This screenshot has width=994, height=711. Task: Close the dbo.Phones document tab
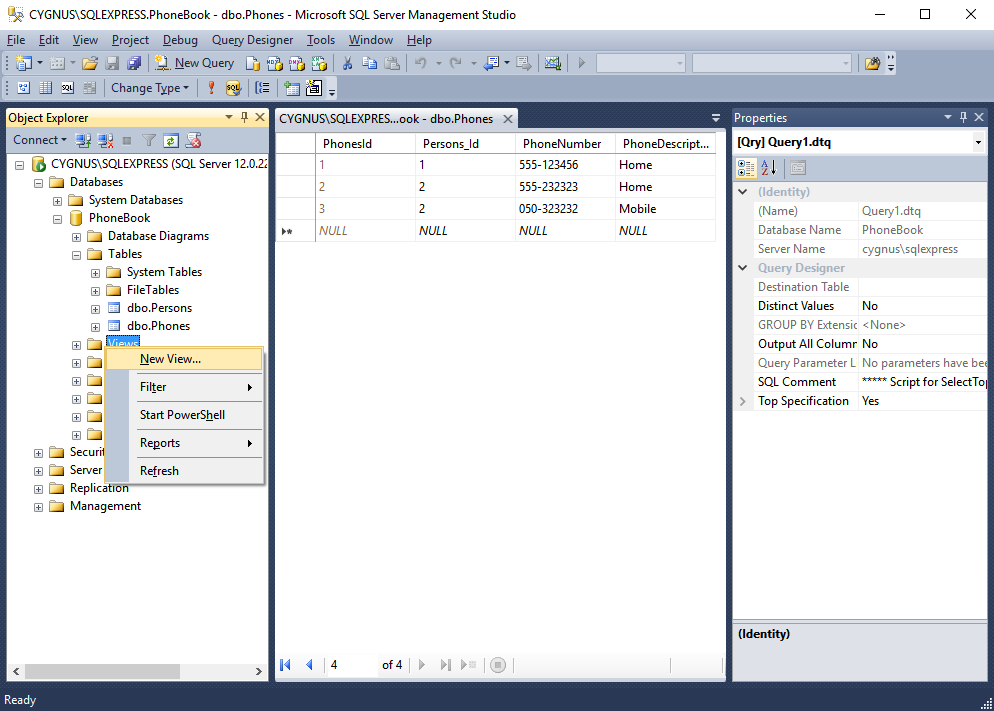pyautogui.click(x=508, y=118)
